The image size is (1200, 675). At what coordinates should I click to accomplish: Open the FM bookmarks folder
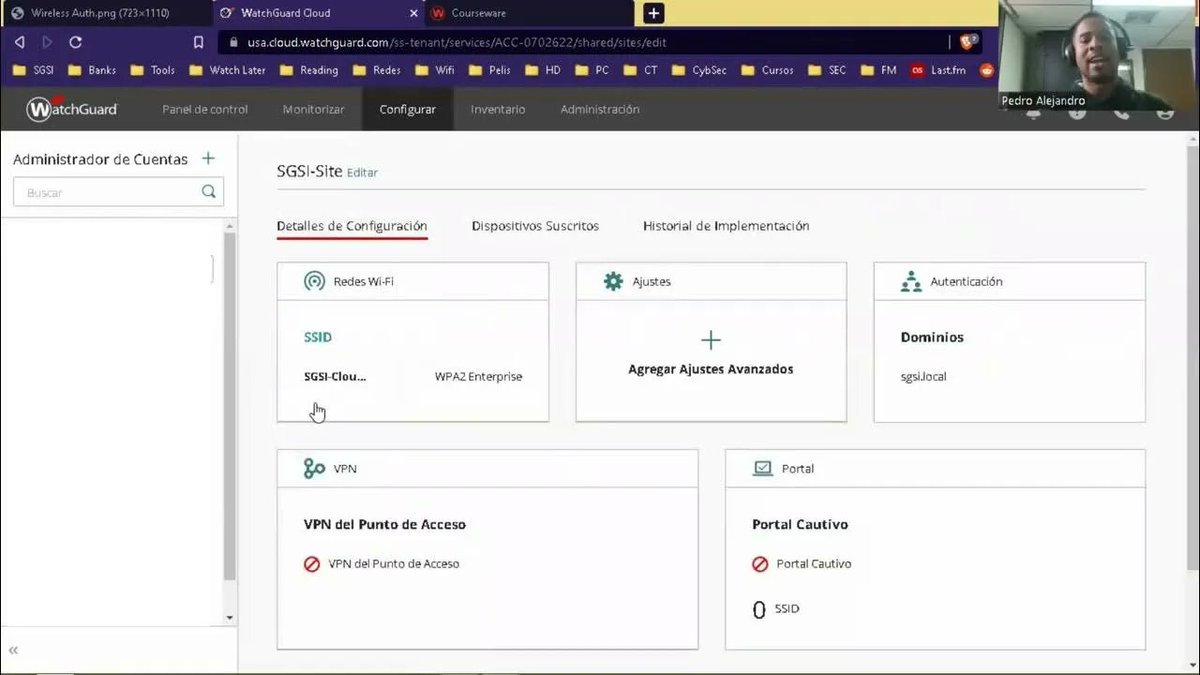pyautogui.click(x=879, y=70)
